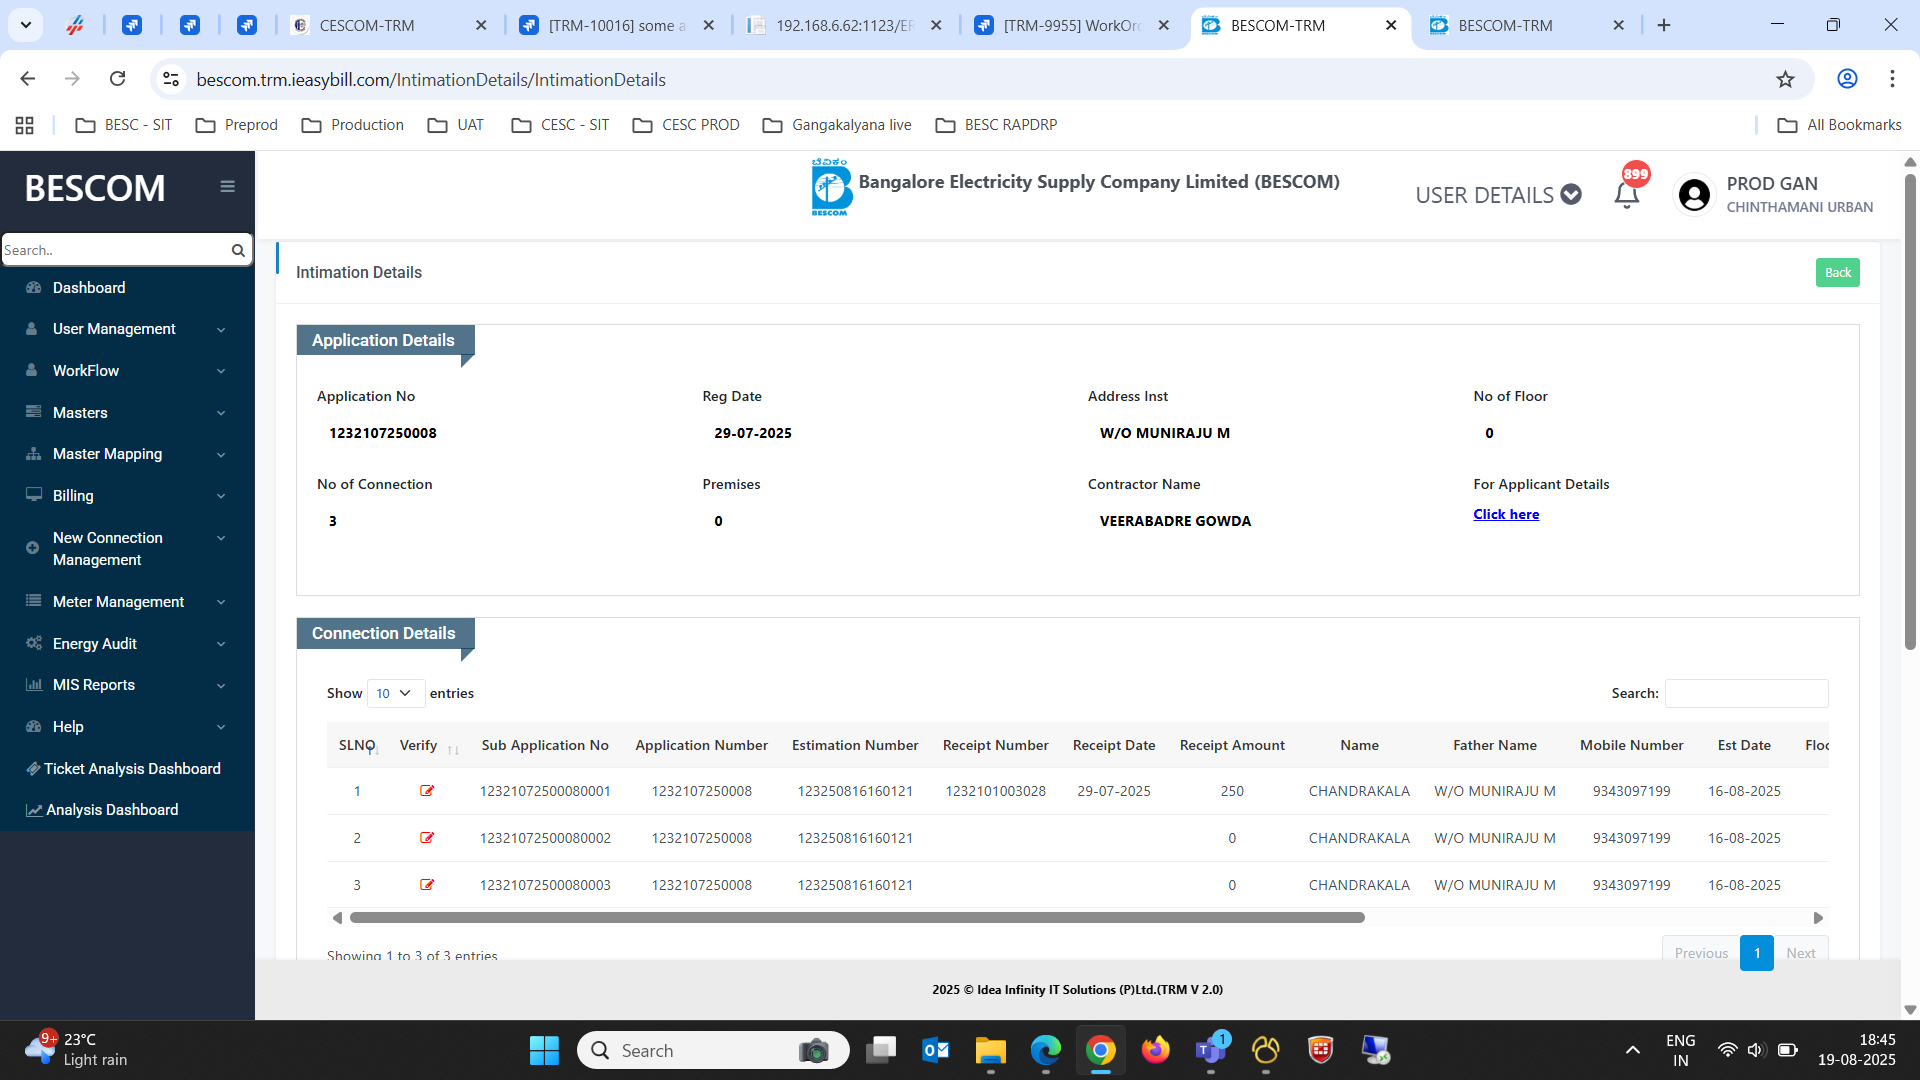Click verify edit icon for row 1

pos(427,791)
